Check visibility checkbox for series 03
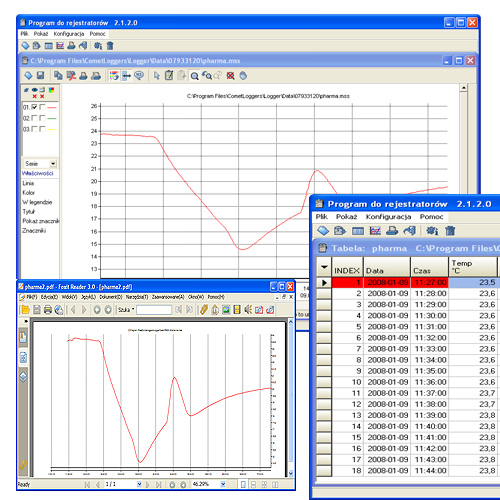 (x=34, y=129)
